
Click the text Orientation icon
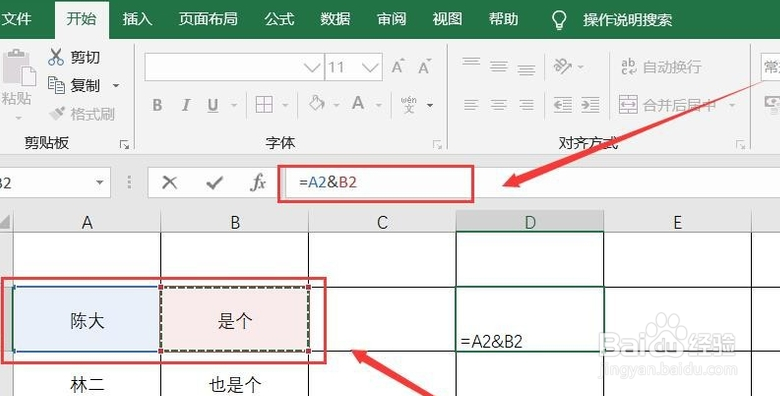[x=563, y=66]
